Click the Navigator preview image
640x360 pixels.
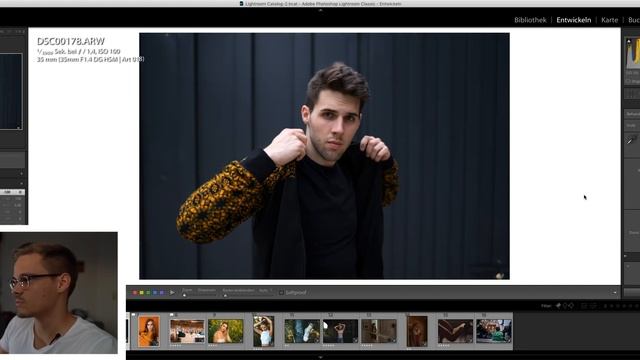11,91
